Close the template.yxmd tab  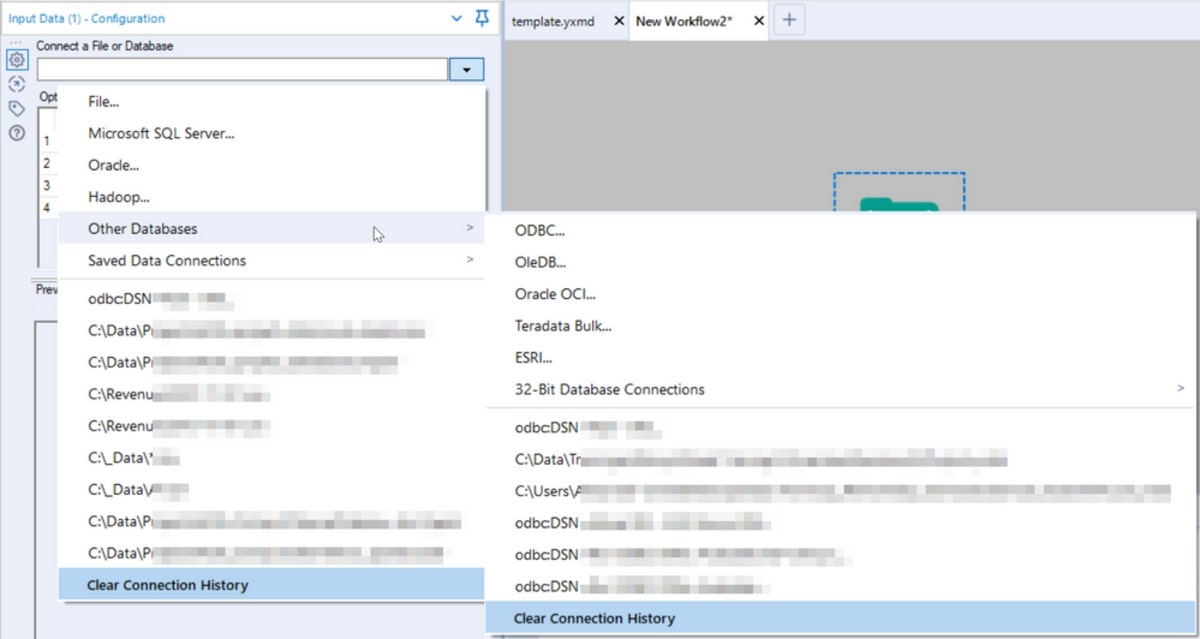[x=619, y=21]
